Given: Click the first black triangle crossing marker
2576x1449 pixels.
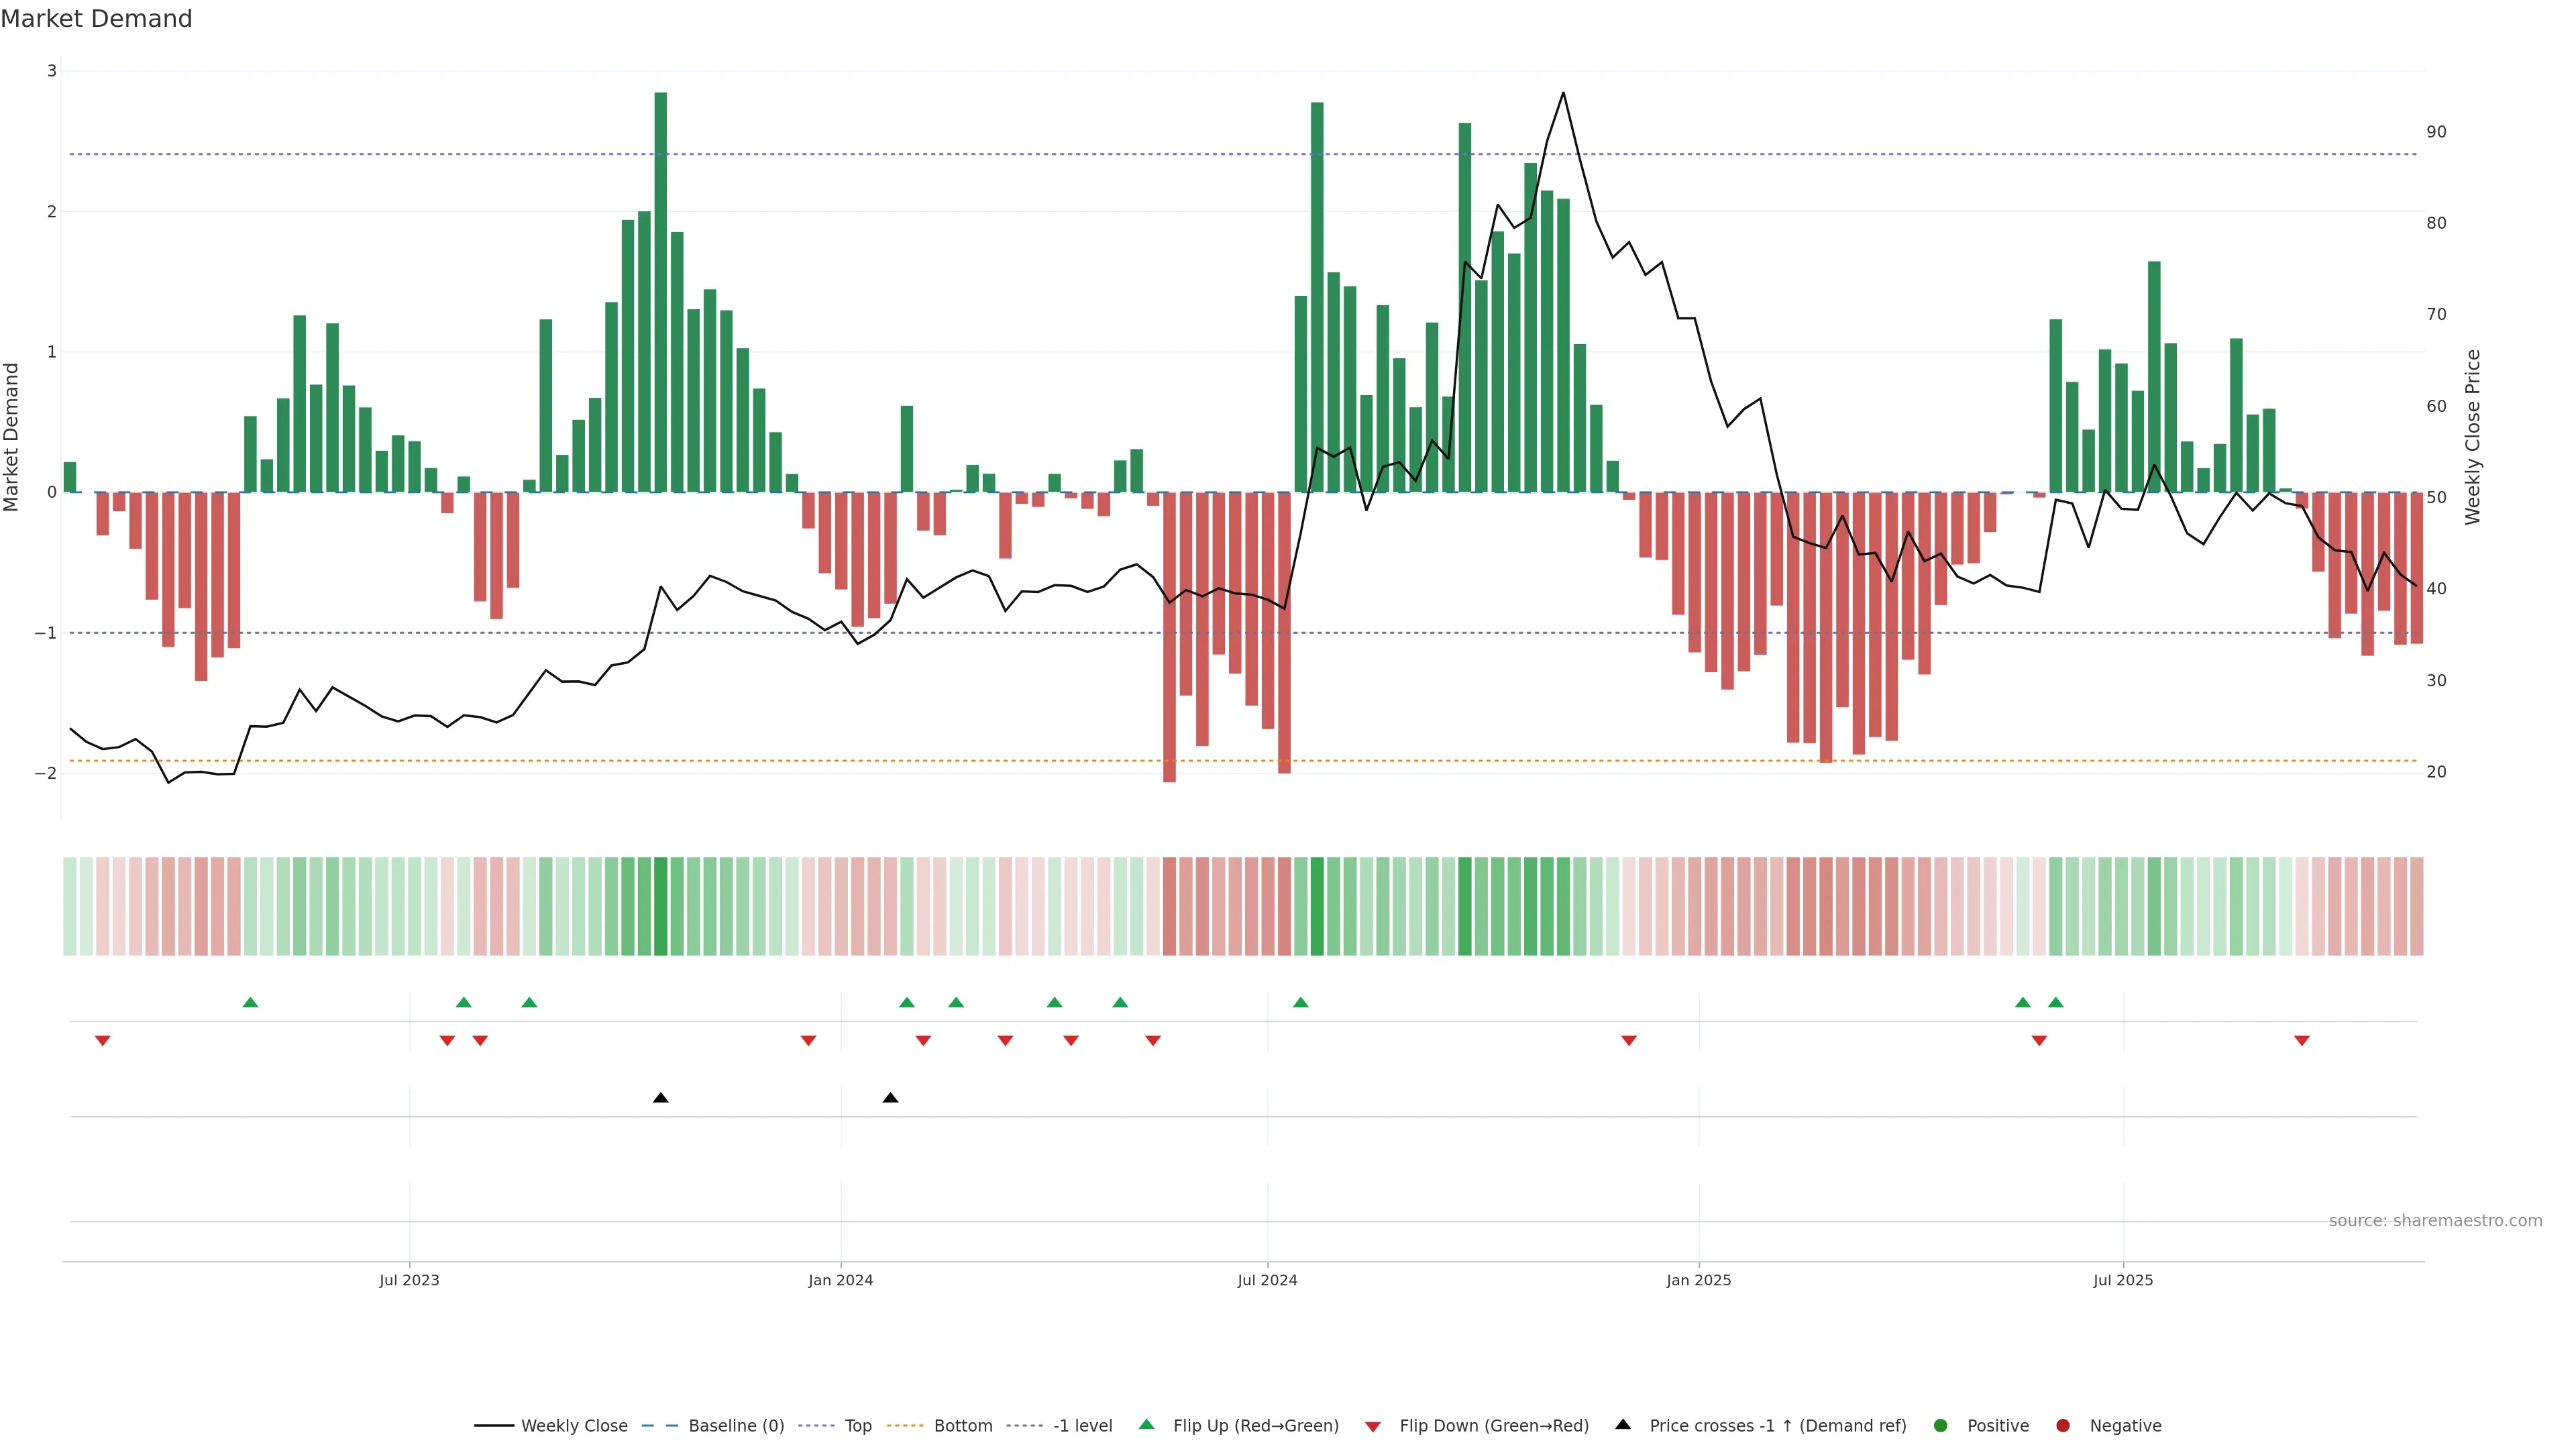Looking at the screenshot, I should click(660, 1098).
